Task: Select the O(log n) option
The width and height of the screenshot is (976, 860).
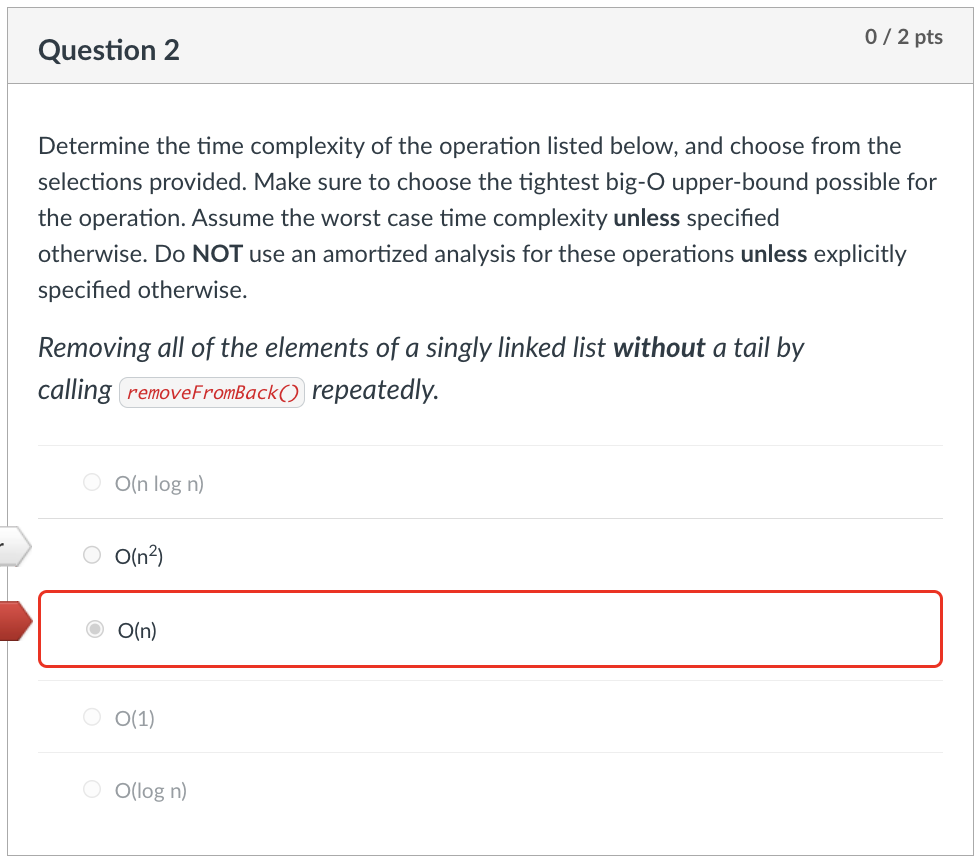Action: [x=91, y=789]
